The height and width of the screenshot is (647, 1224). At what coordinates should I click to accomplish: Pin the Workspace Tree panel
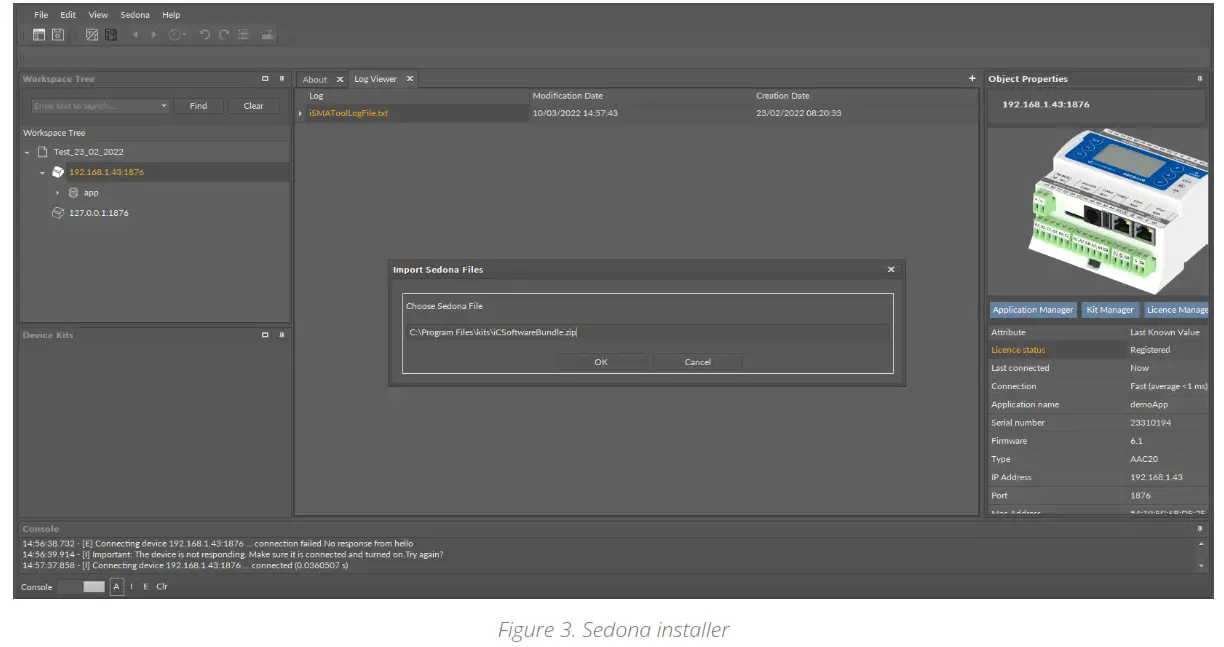[282, 79]
